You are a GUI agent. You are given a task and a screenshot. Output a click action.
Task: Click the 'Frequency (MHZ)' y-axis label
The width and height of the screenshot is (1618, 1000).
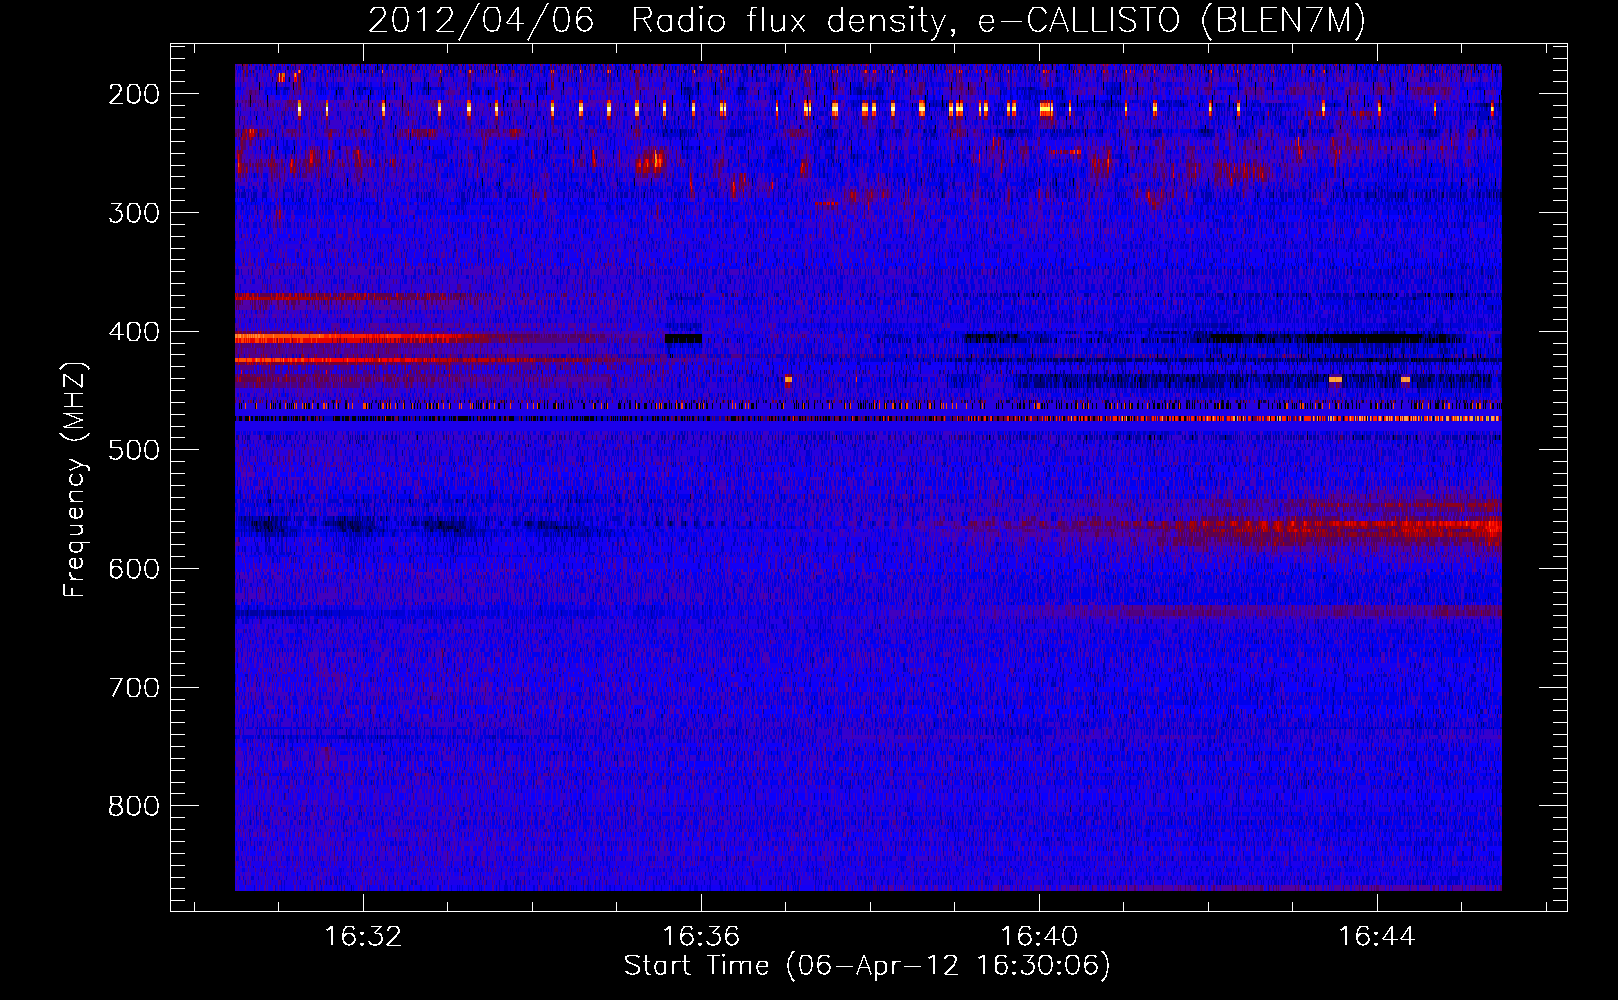click(x=75, y=479)
